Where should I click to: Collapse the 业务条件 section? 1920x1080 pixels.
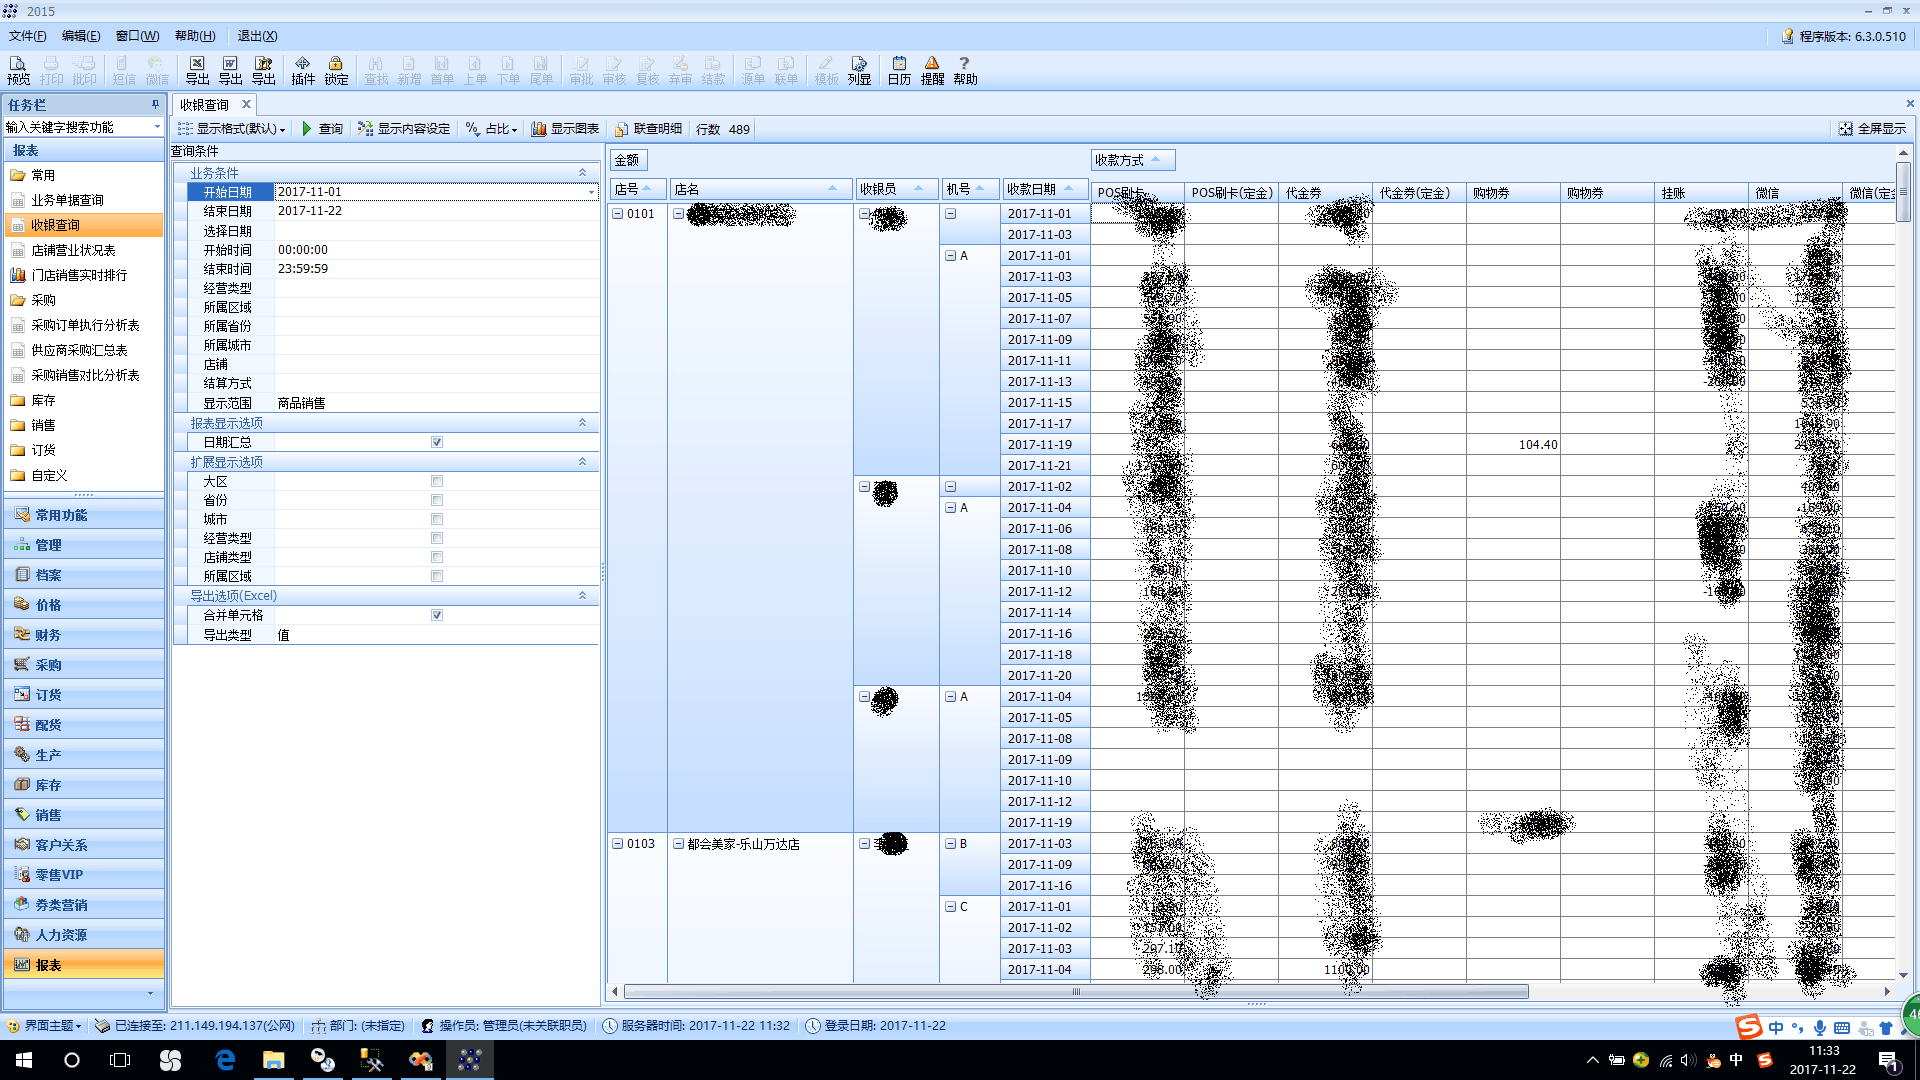point(582,173)
